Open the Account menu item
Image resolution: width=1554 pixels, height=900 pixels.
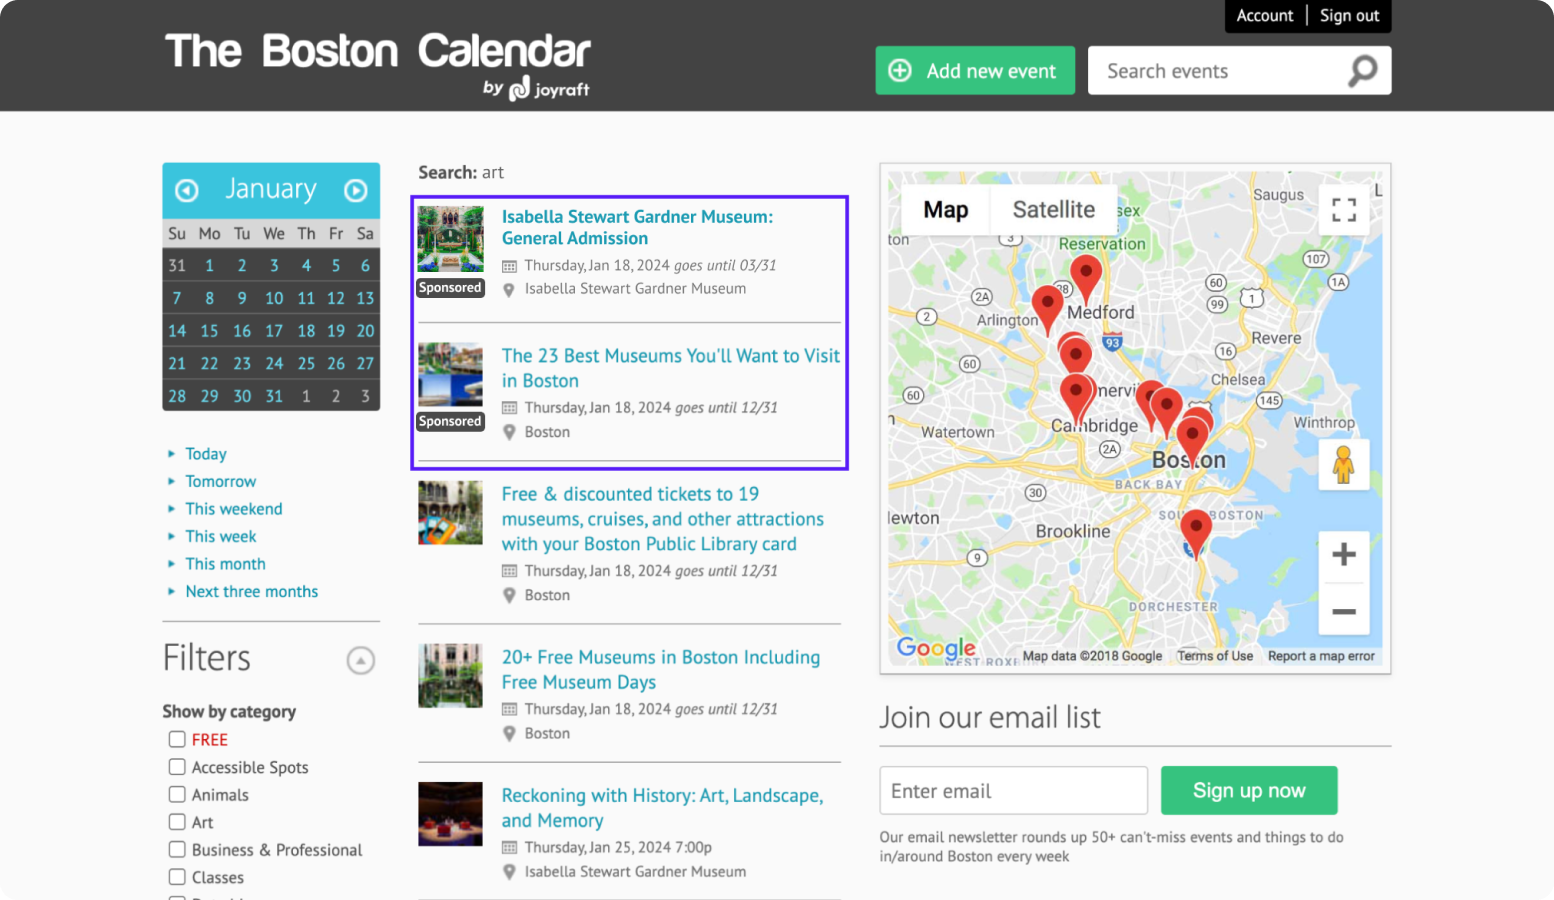tap(1264, 16)
